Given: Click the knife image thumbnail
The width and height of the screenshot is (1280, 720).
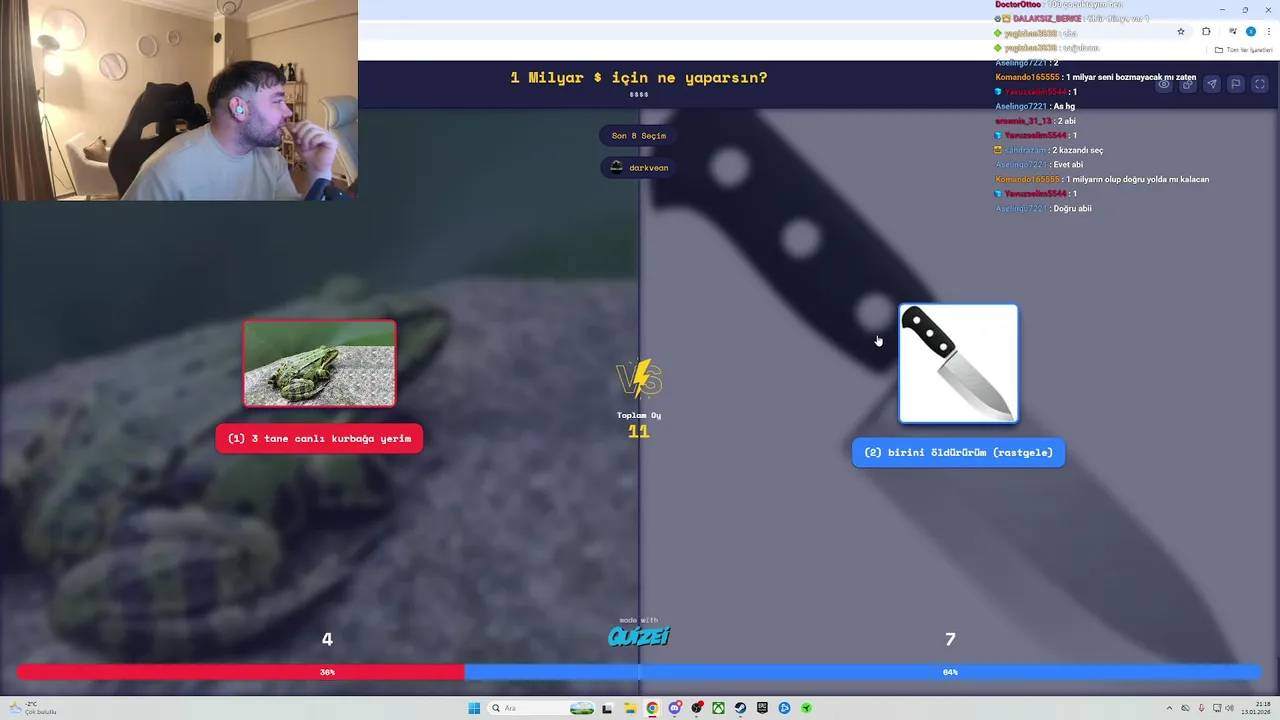Looking at the screenshot, I should click(958, 363).
